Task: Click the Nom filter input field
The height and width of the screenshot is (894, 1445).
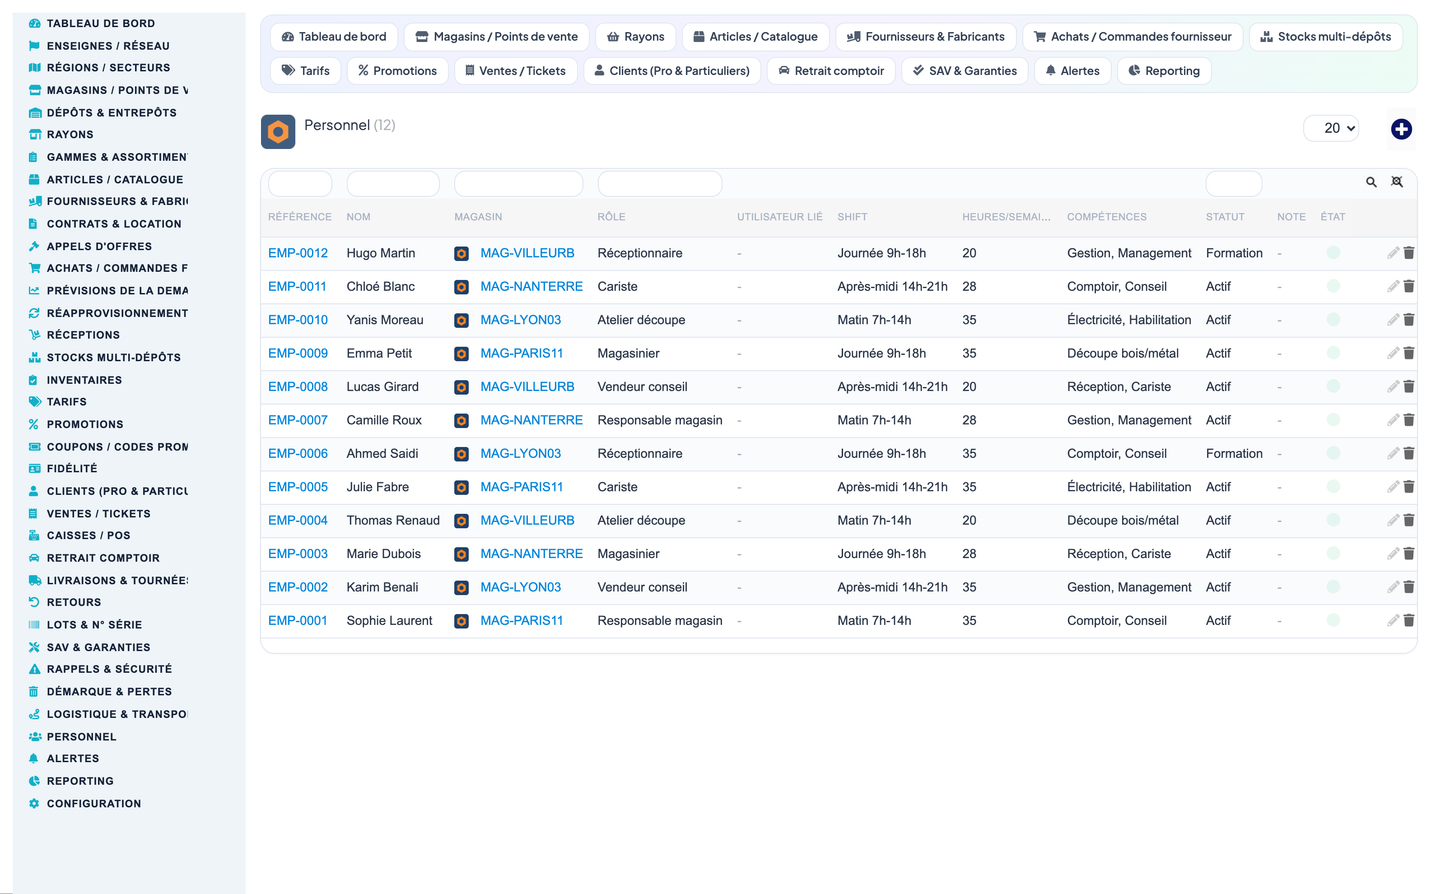Action: click(x=393, y=183)
